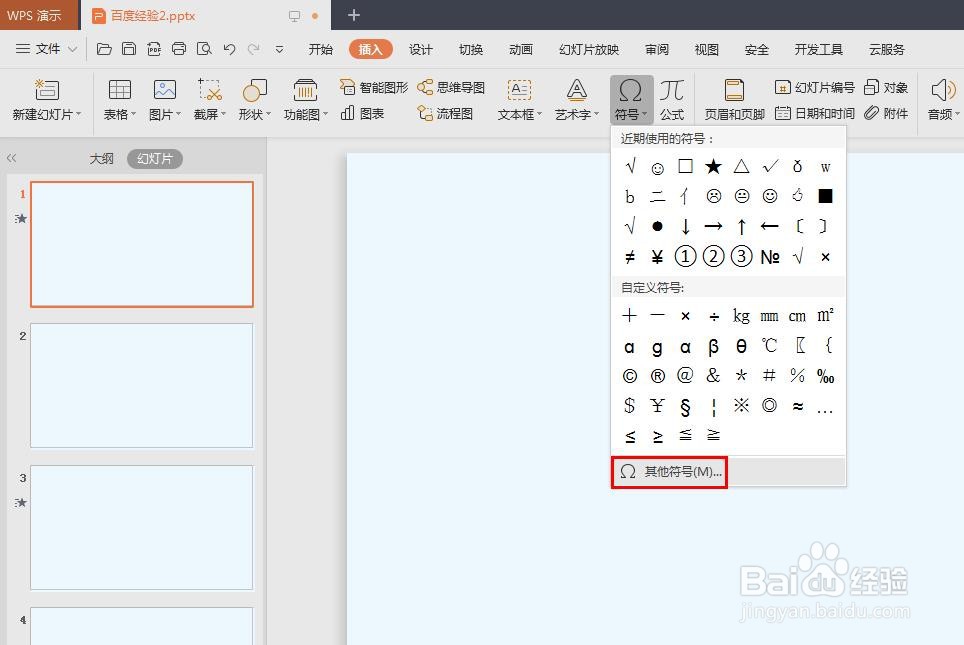Open the Table (表格) dropdown arrow
This screenshot has height=645, width=964.
click(x=133, y=114)
